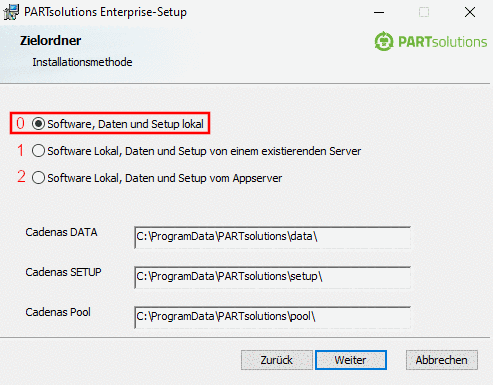Screen dimensions: 493x385
Task: Go back with the Zurück button
Action: click(x=277, y=360)
